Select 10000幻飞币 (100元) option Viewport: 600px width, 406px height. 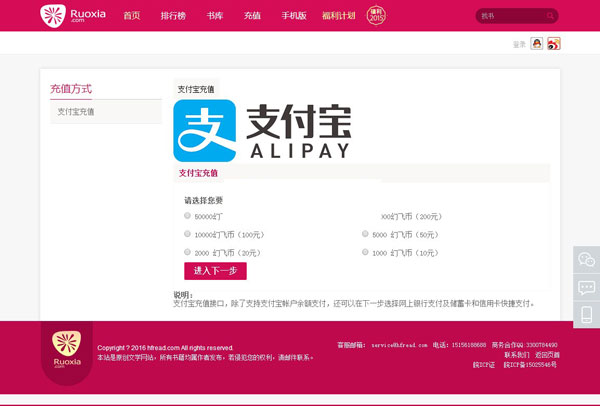pos(187,234)
